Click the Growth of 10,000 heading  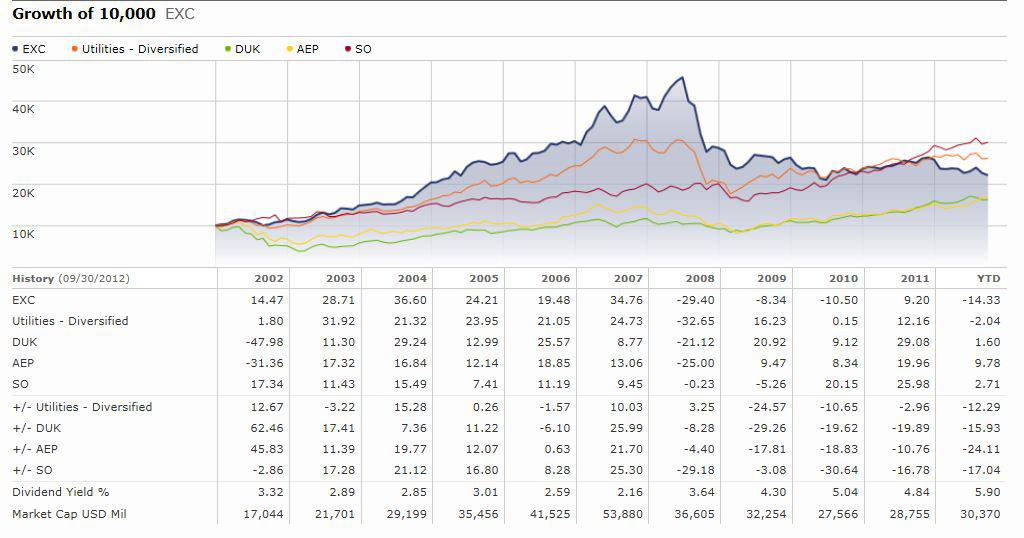point(84,14)
